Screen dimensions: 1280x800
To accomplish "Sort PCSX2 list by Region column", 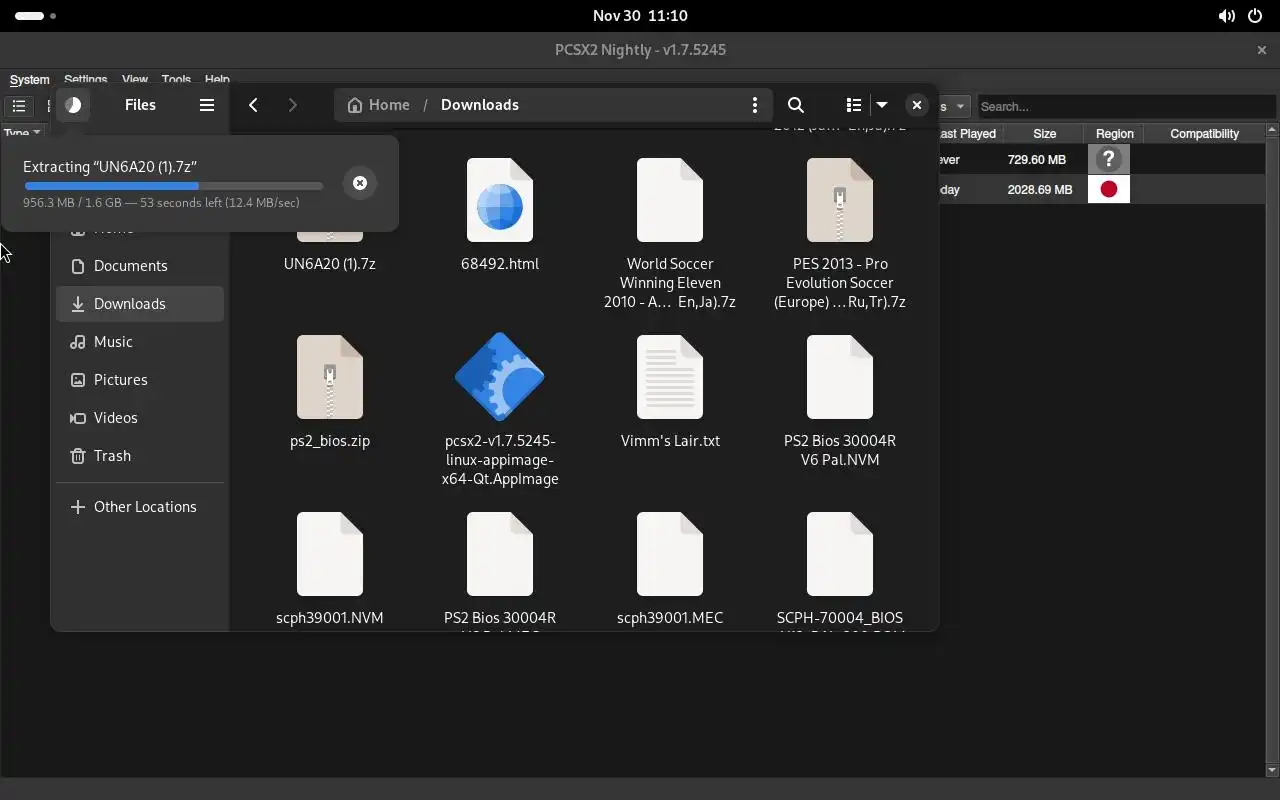I will (1114, 134).
